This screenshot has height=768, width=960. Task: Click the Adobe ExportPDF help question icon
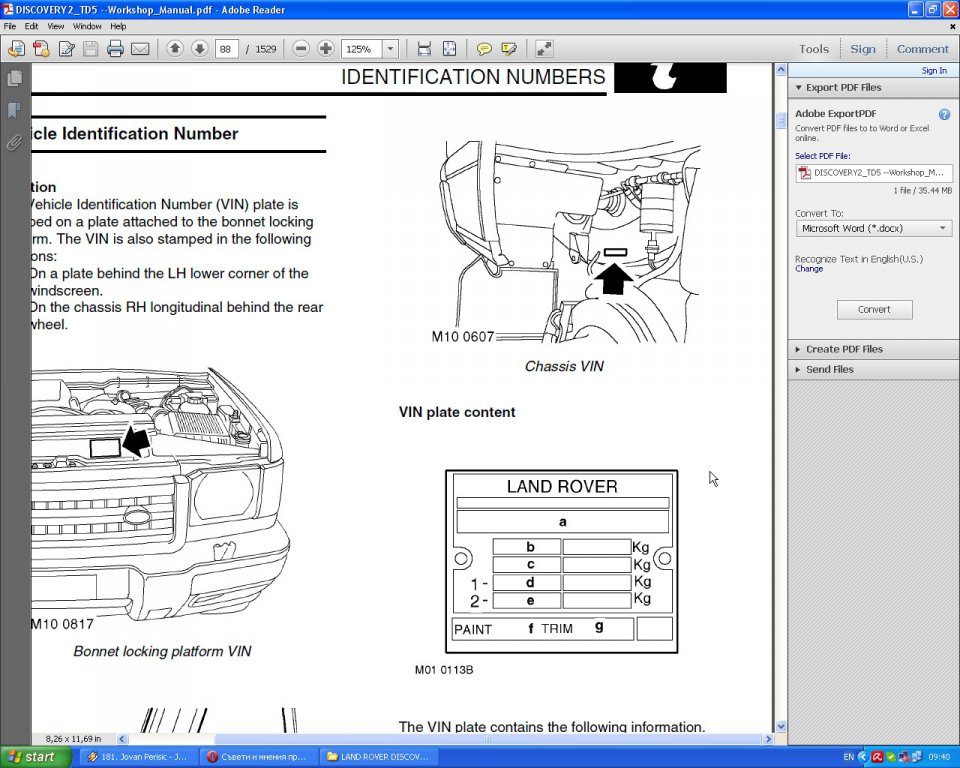(x=944, y=114)
